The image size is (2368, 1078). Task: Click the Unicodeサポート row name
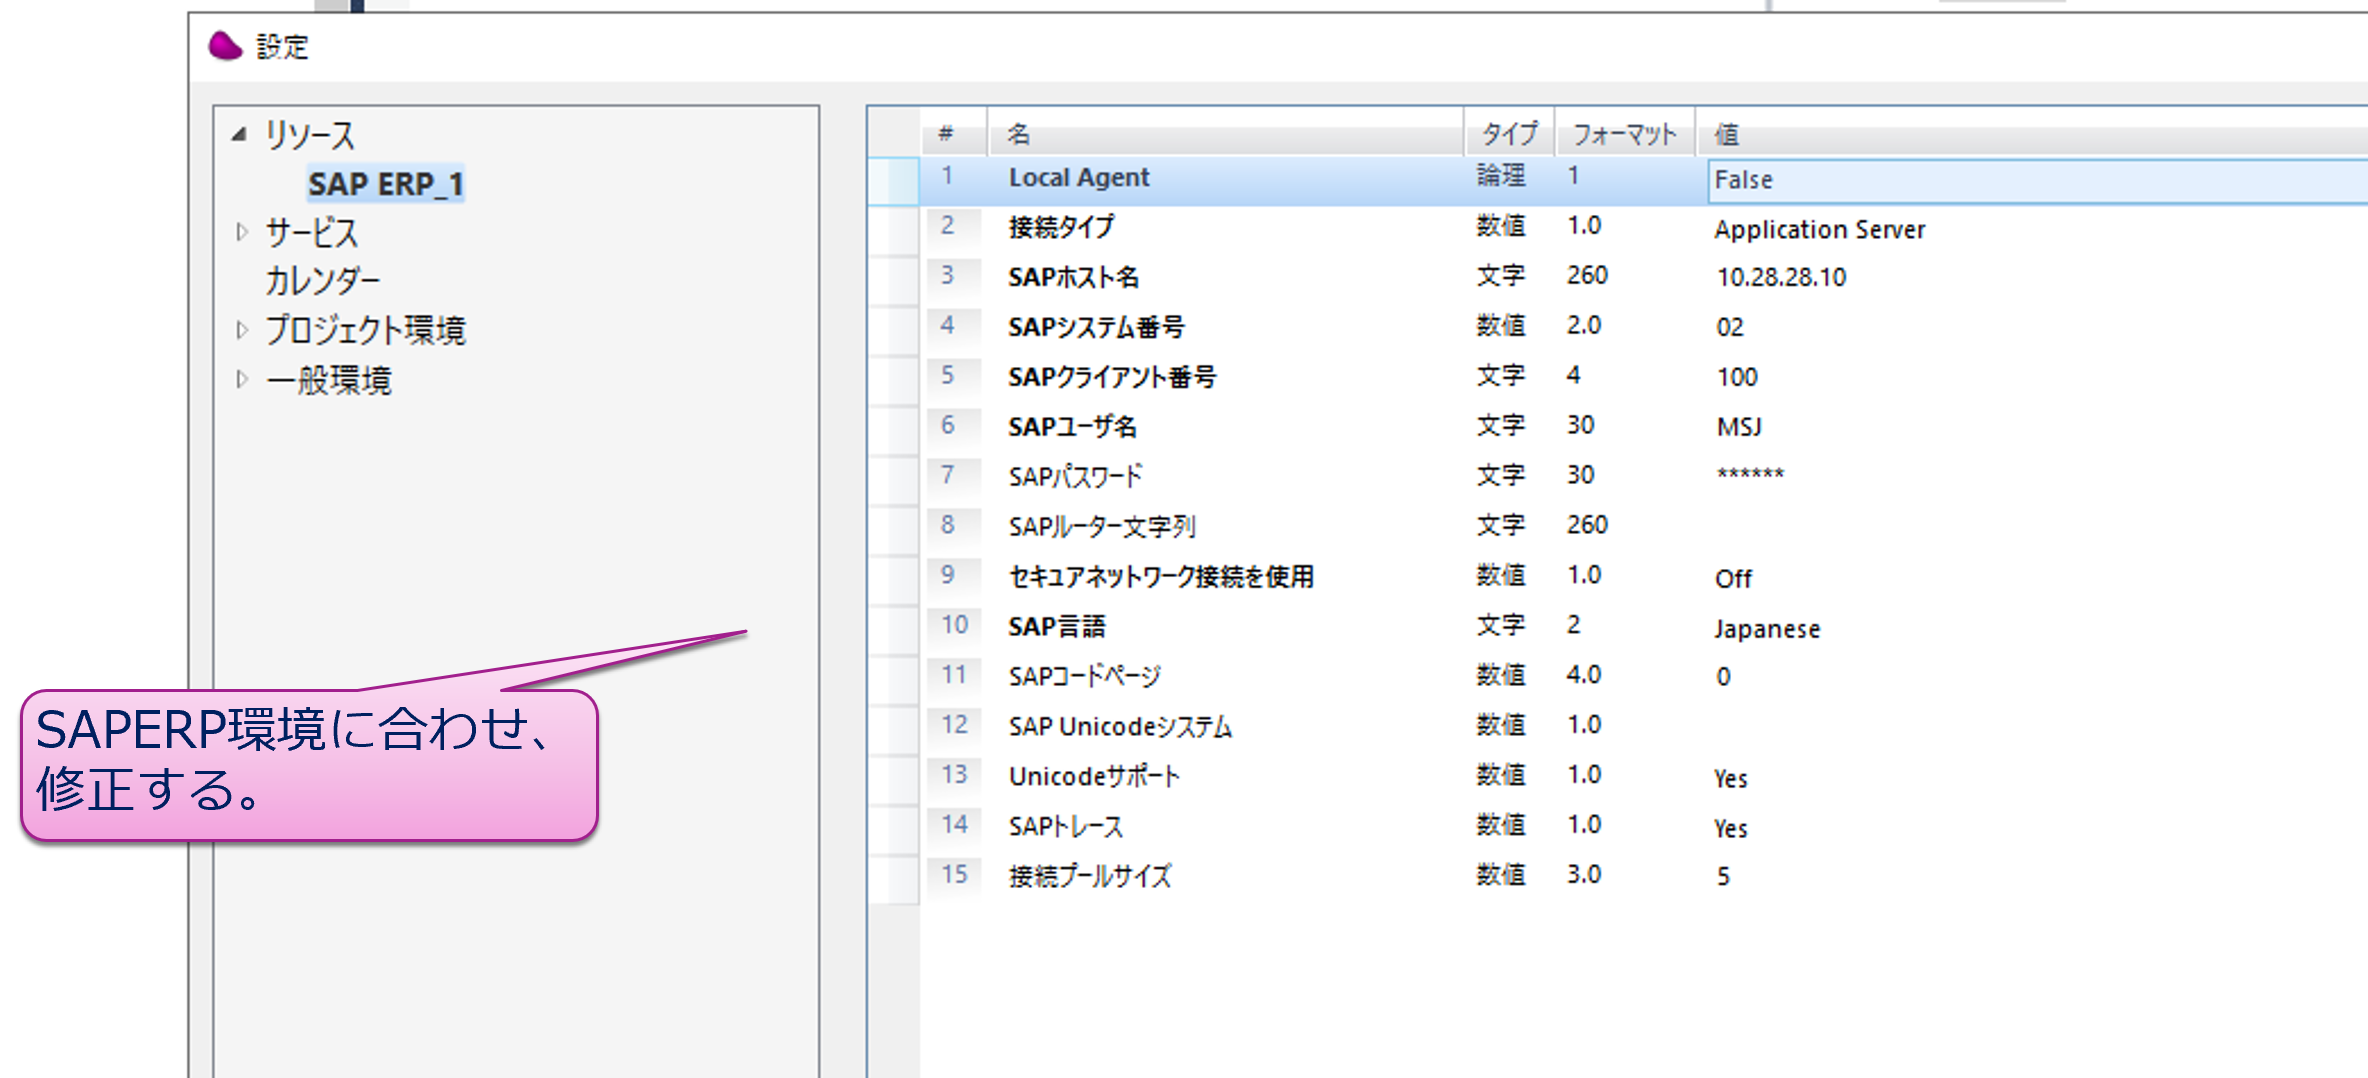(1094, 777)
